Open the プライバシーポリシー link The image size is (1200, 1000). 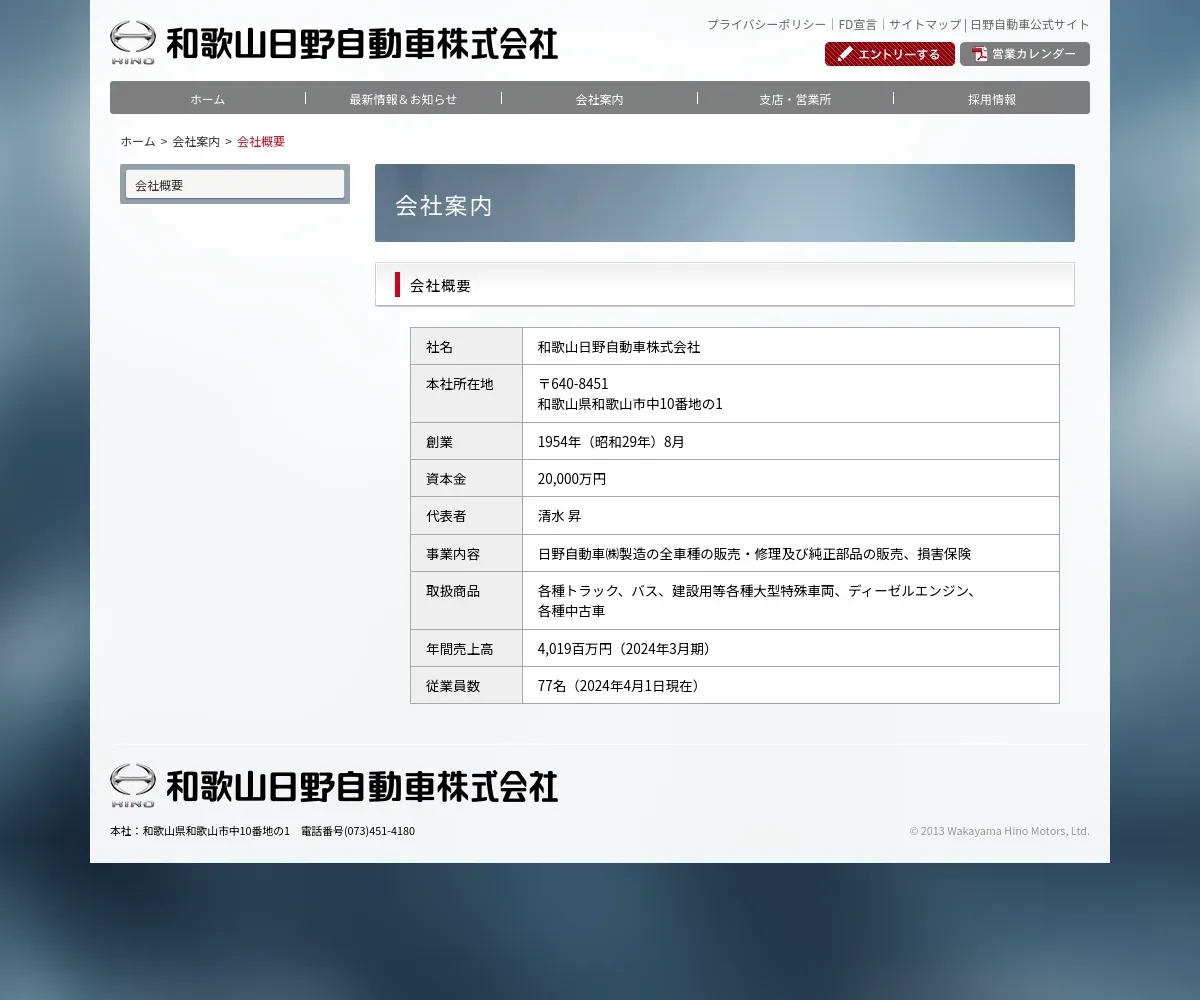tap(767, 24)
